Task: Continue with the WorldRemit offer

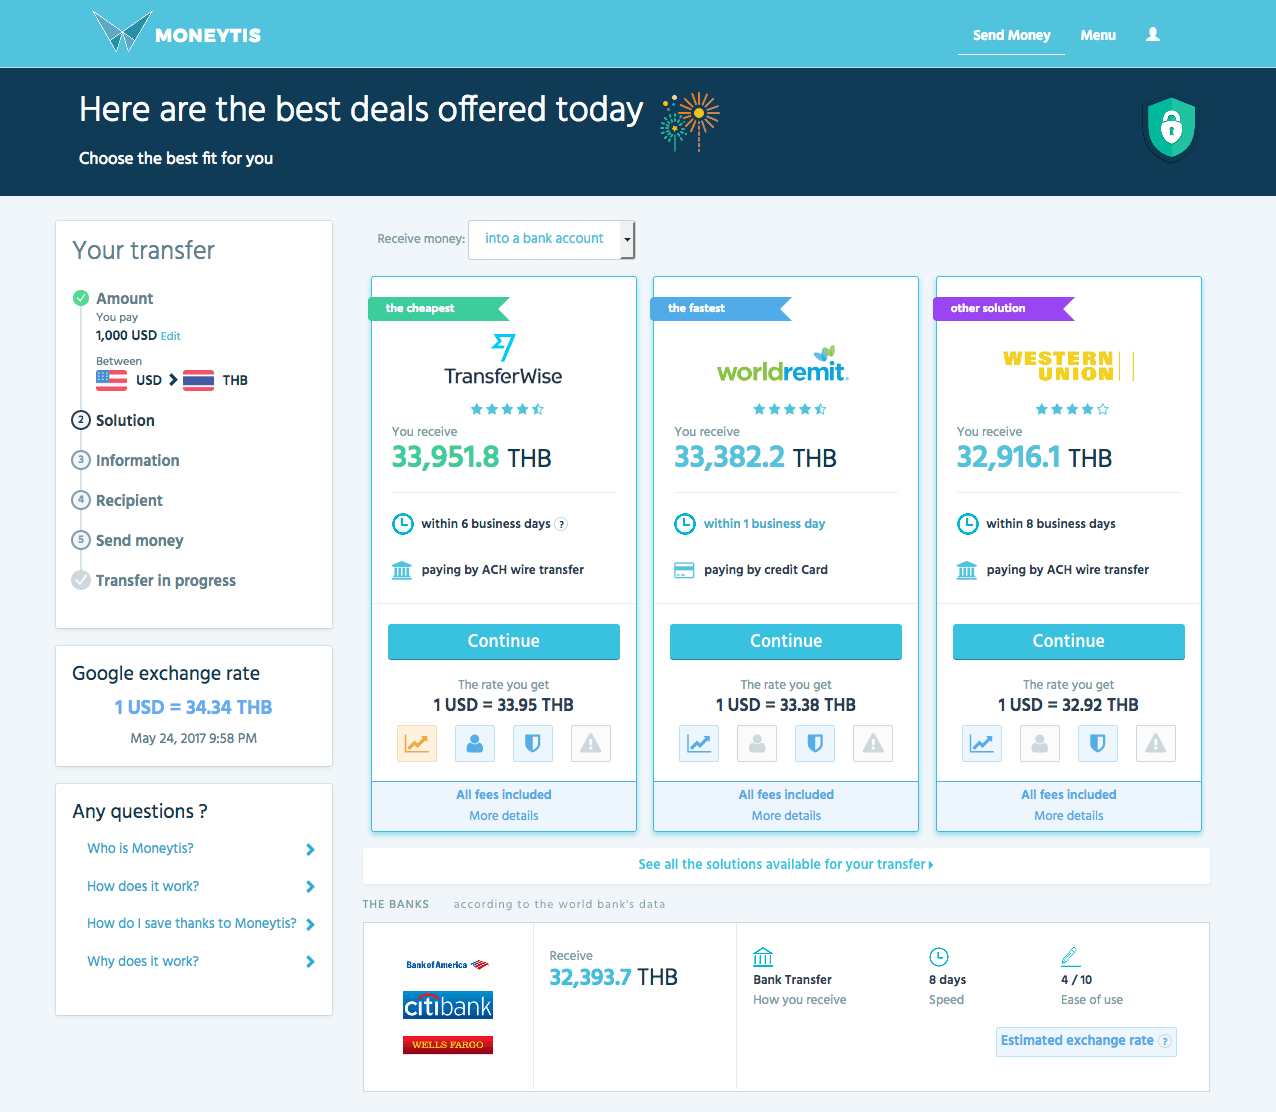Action: coord(786,642)
